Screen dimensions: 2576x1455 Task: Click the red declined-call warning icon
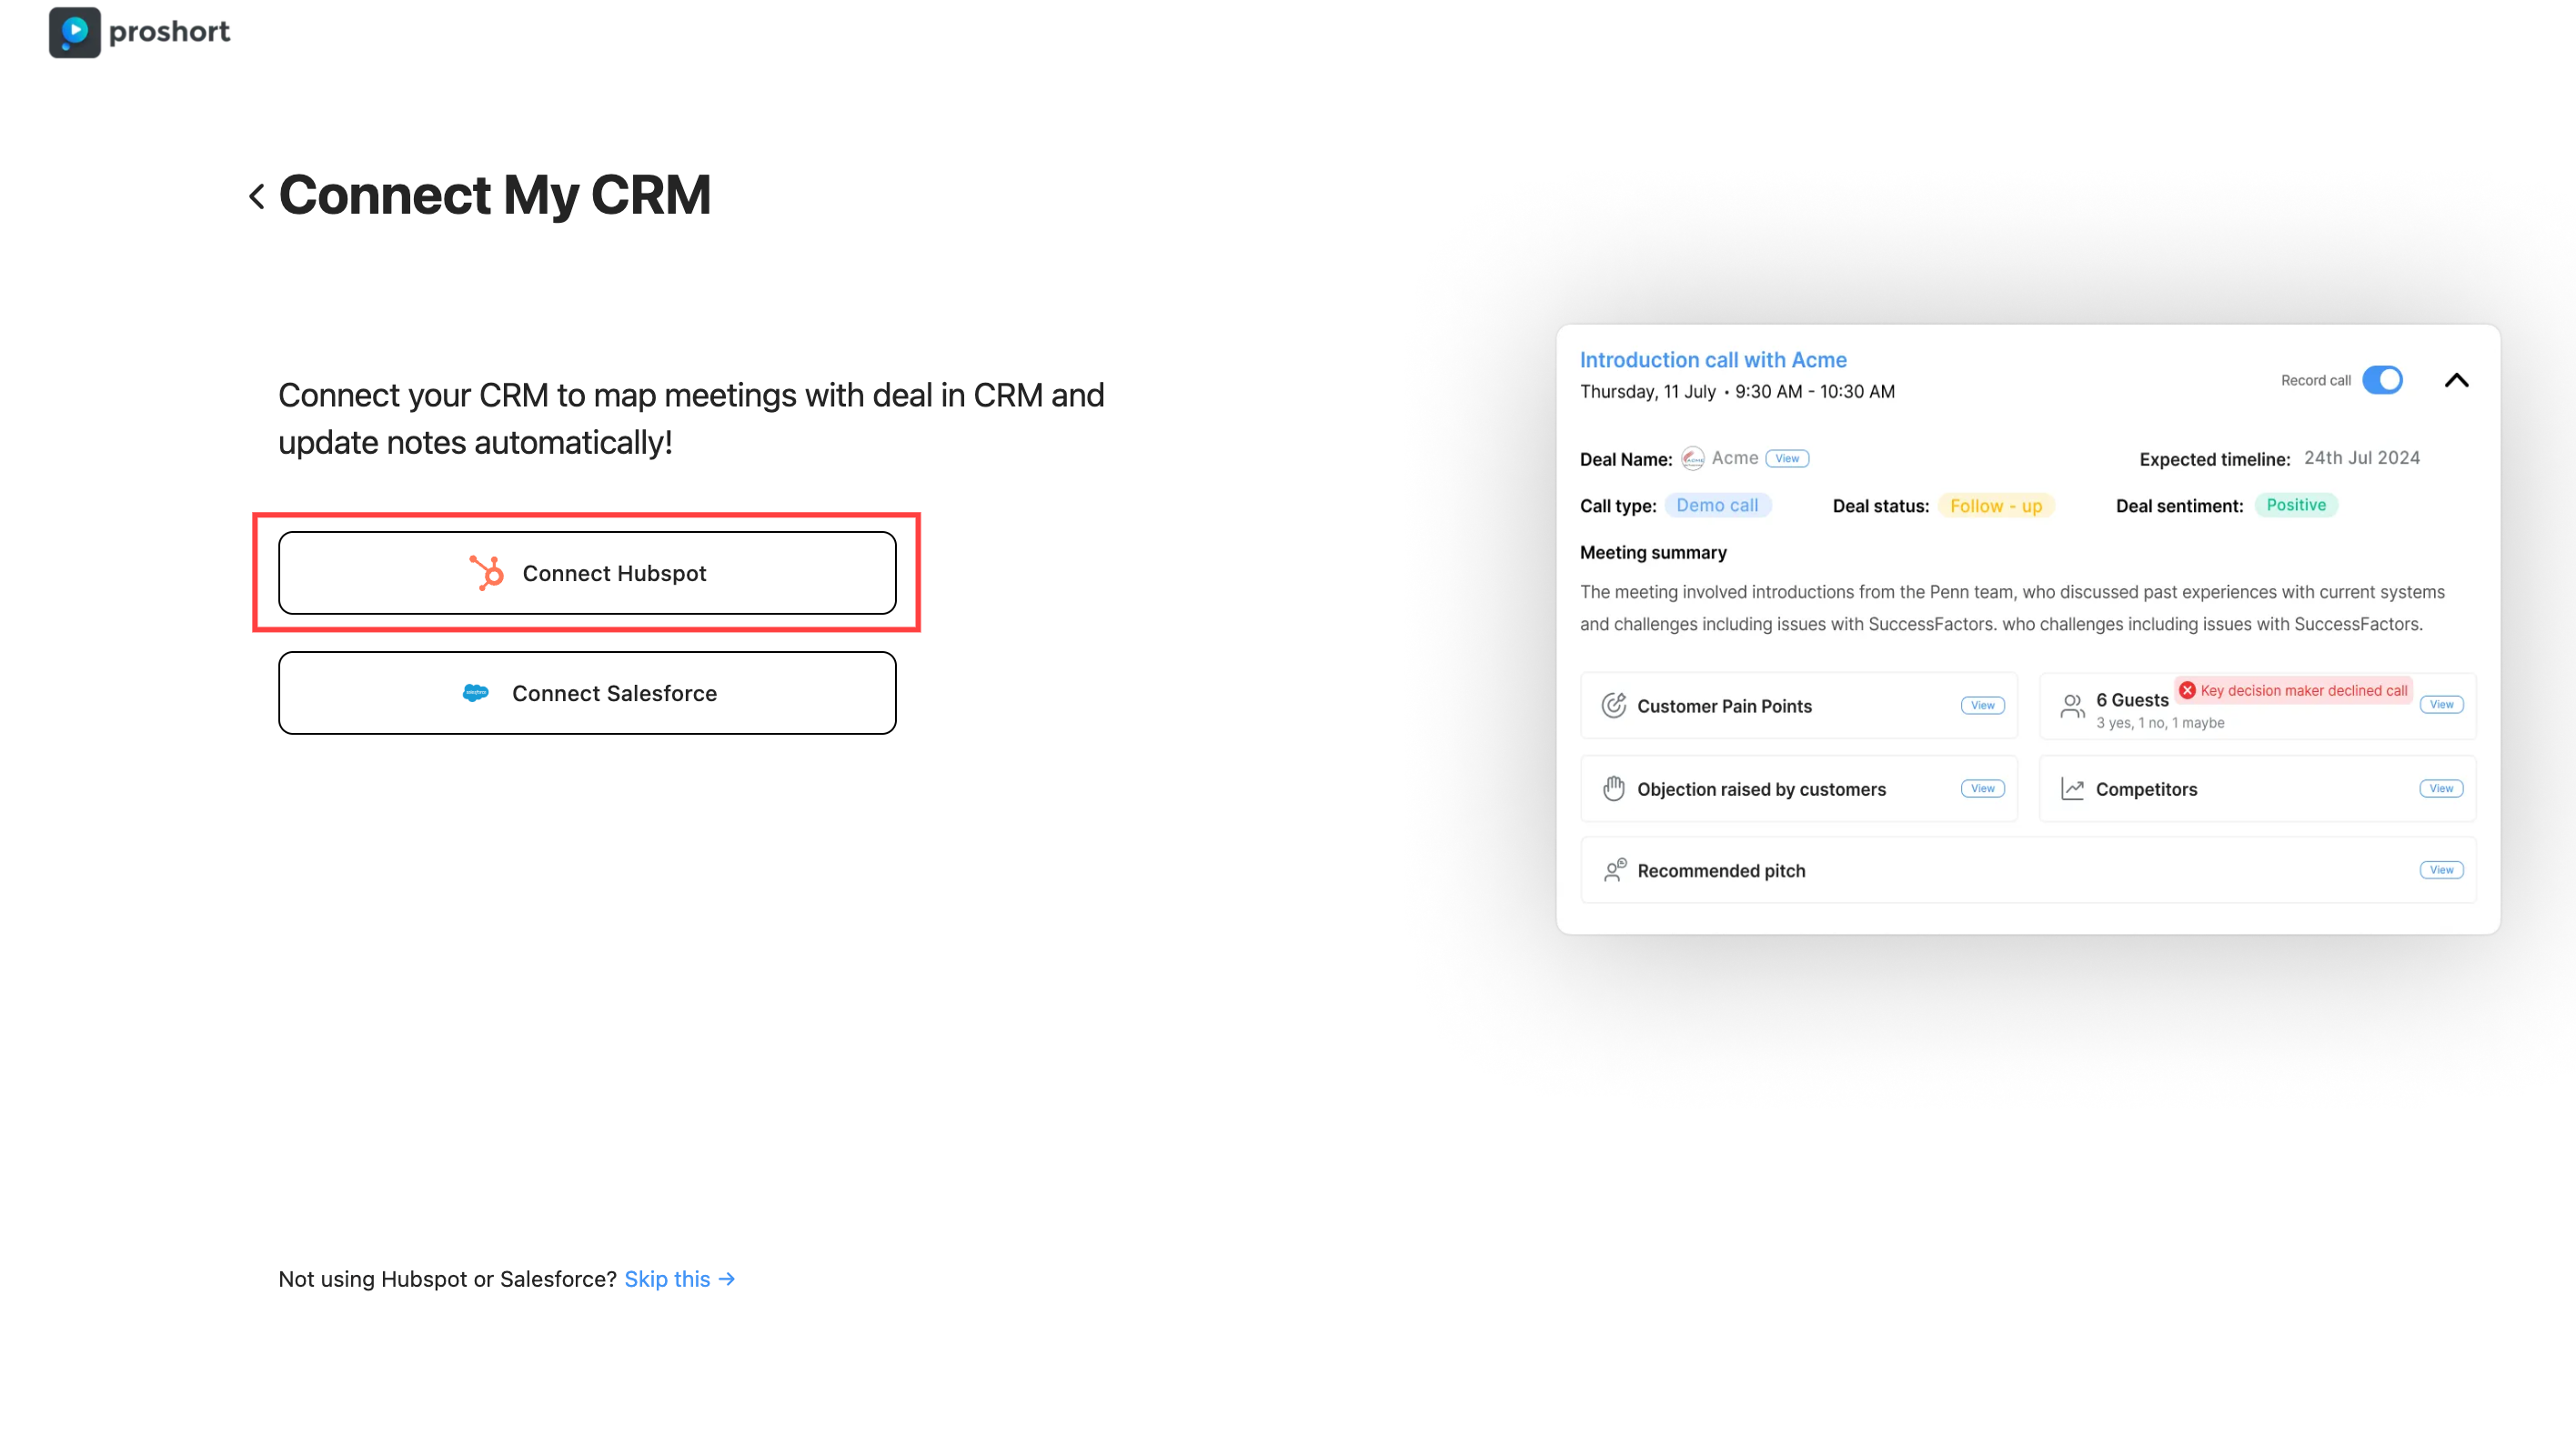(x=2187, y=690)
